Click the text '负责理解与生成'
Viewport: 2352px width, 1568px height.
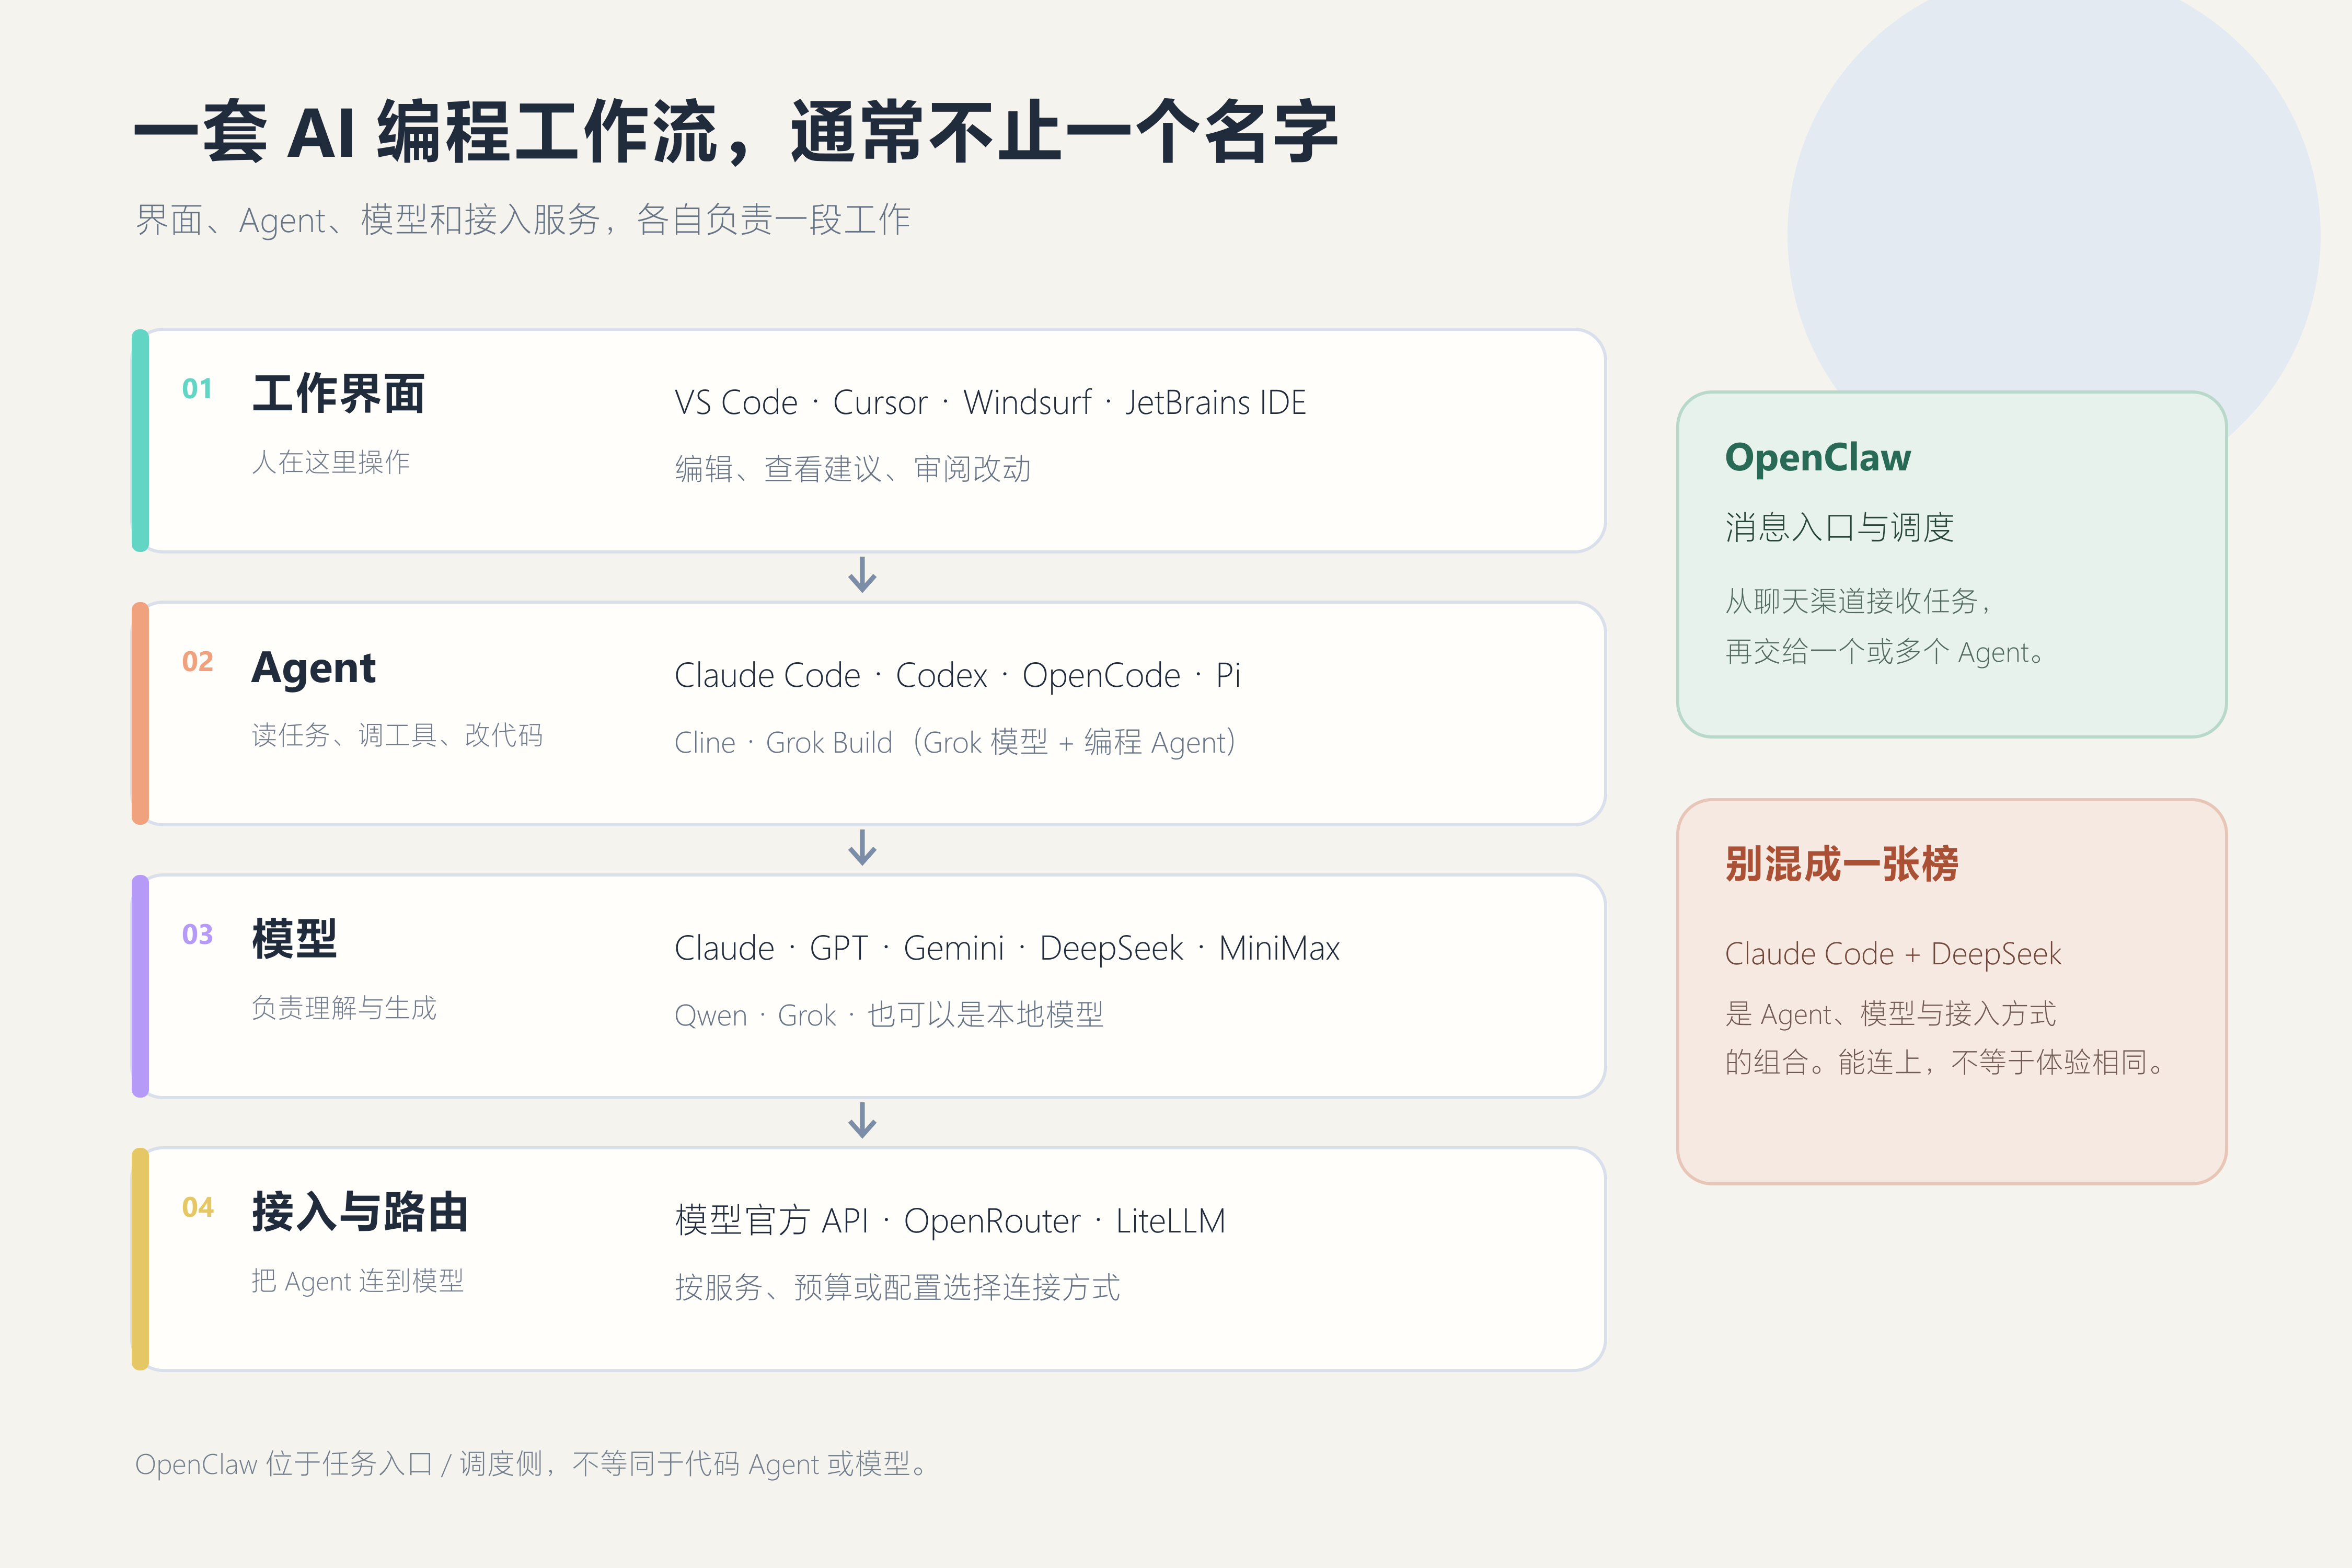click(x=344, y=1008)
